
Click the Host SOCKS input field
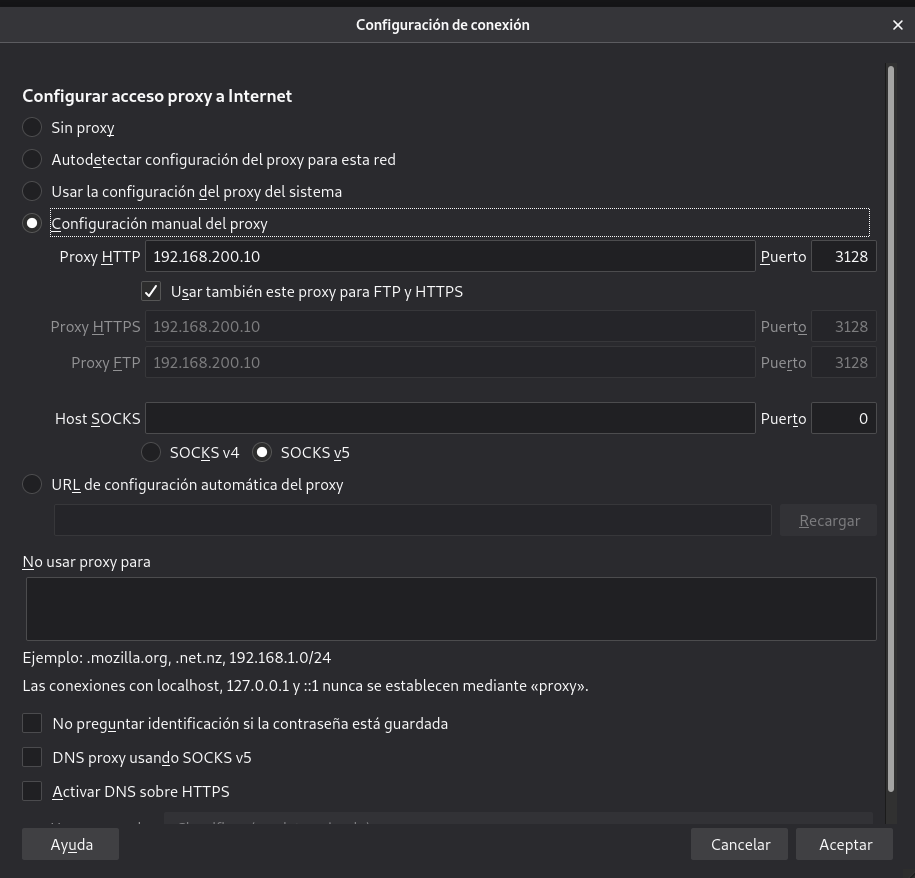pos(450,418)
